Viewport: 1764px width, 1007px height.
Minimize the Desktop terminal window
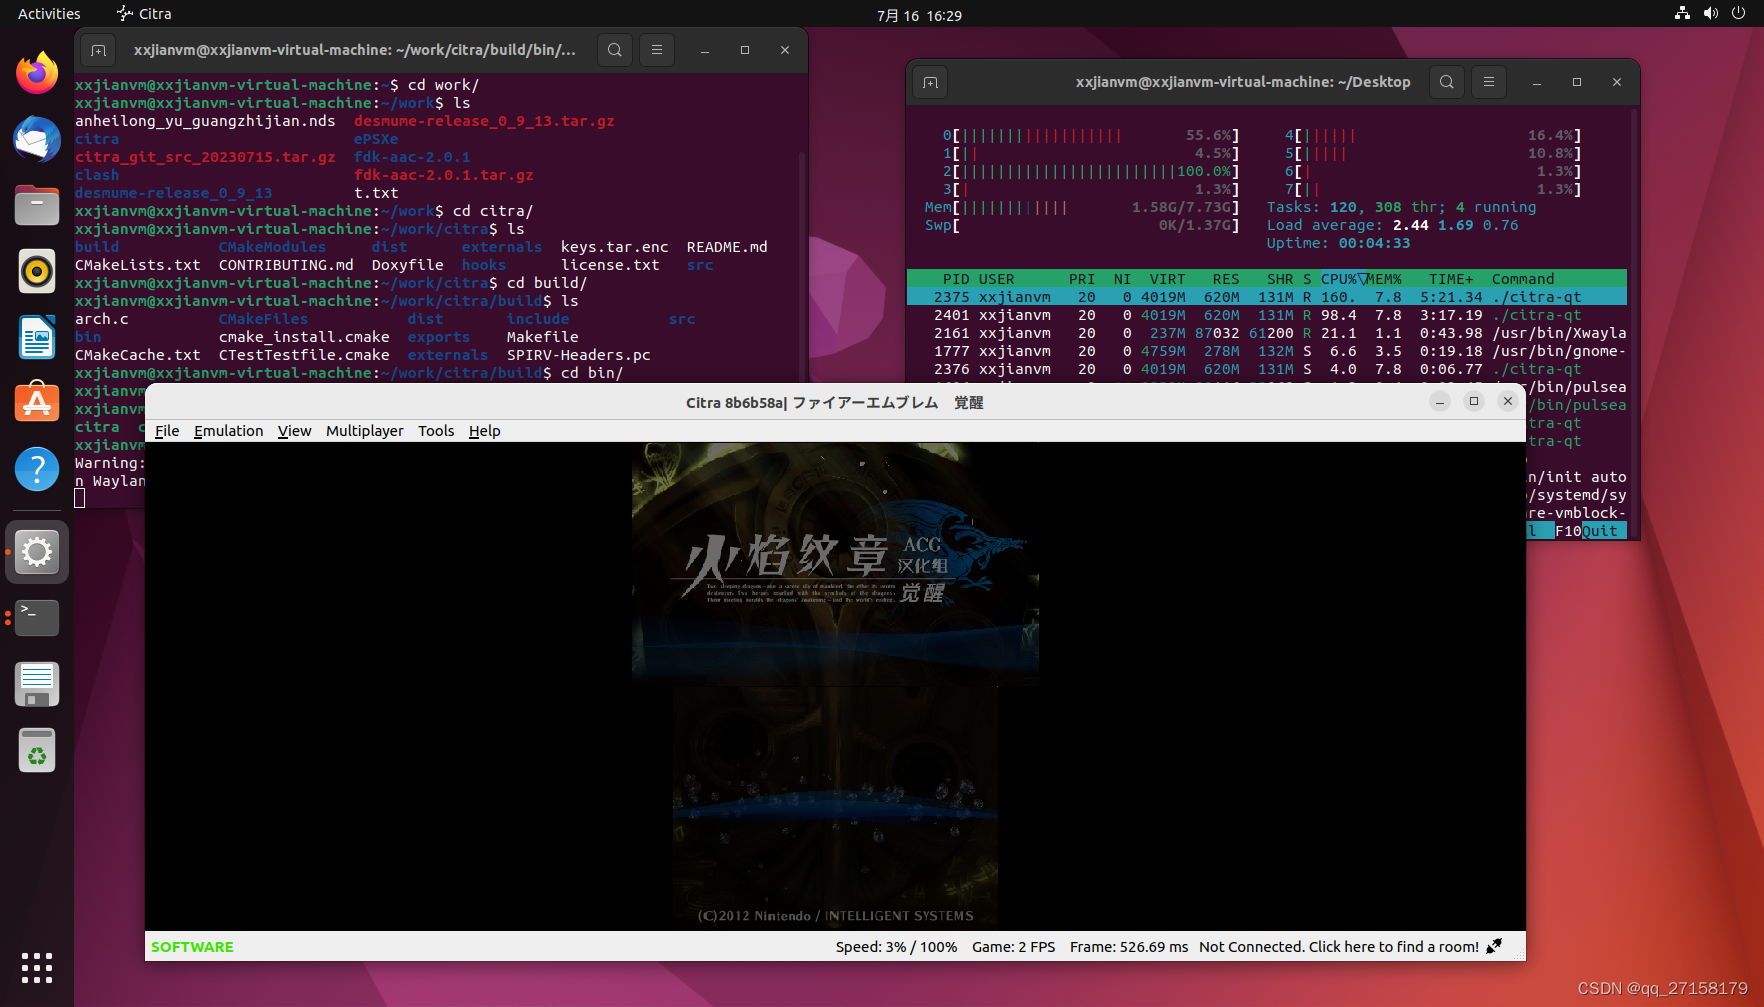pos(1537,82)
